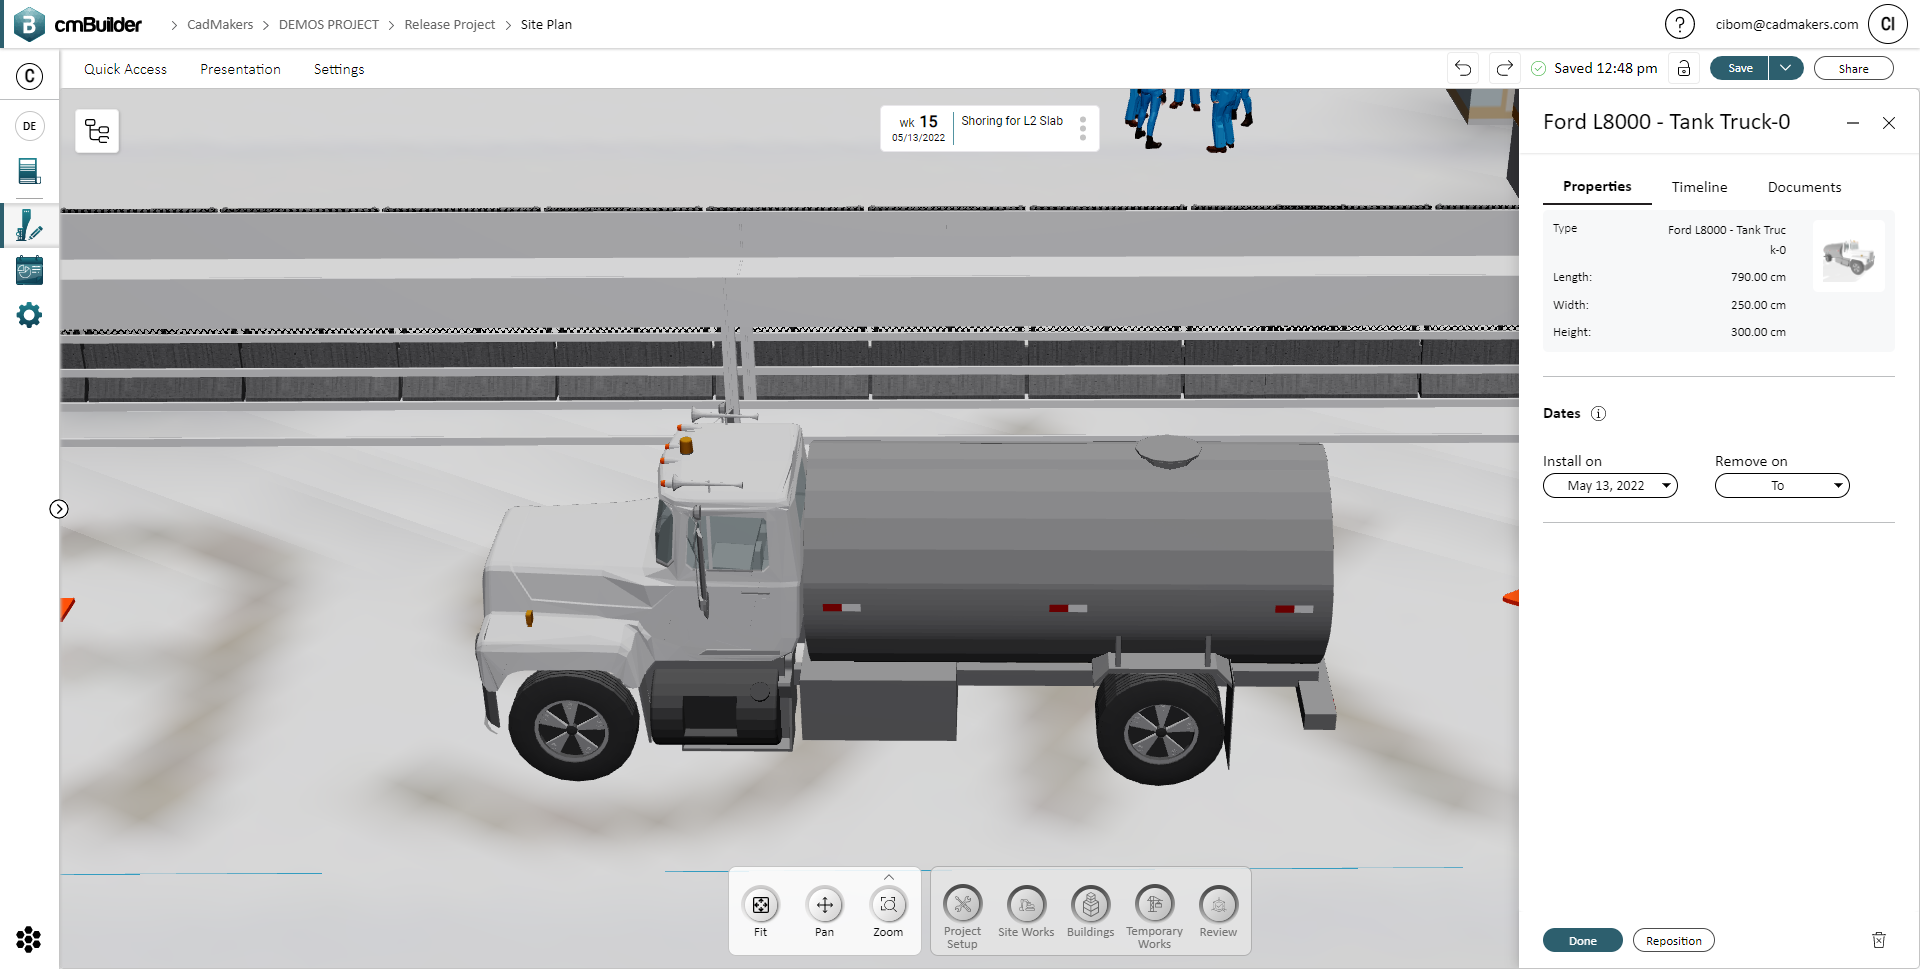Click the Length value 790.00 cm
Screen dimensions: 1920x969
pos(1758,277)
